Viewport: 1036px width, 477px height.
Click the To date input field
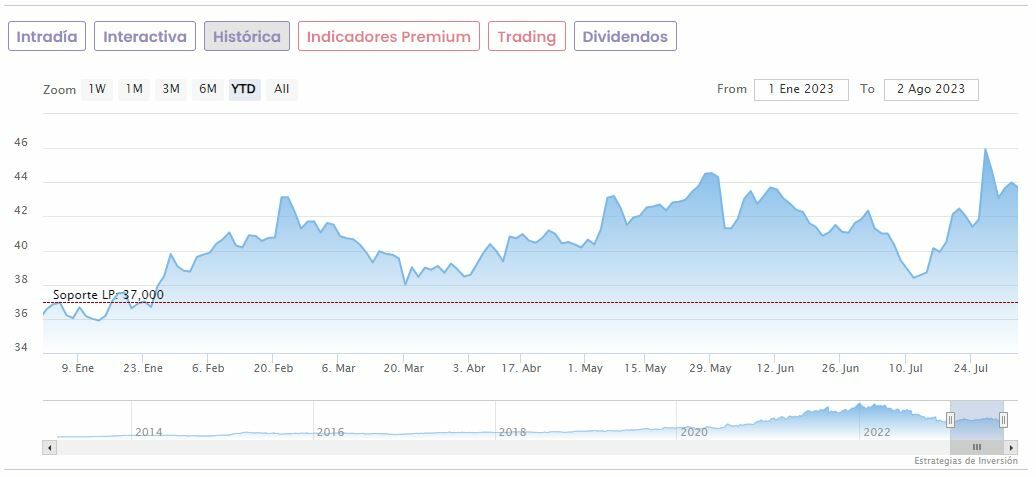pyautogui.click(x=931, y=89)
